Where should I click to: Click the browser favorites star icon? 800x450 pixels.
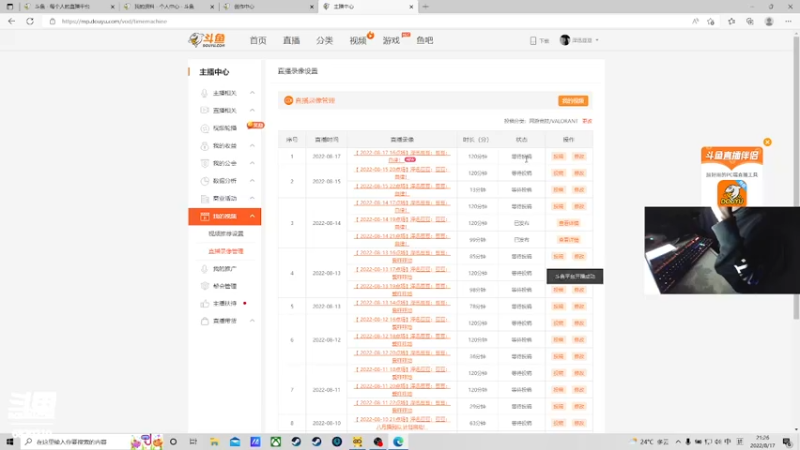[731, 21]
